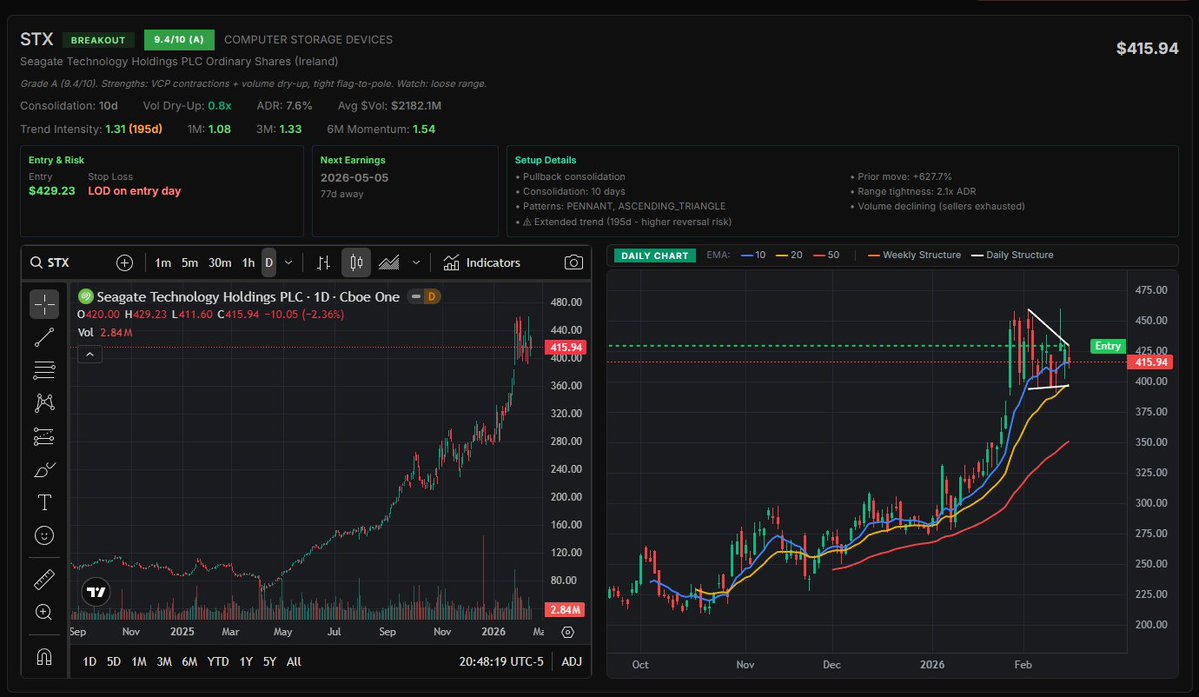The width and height of the screenshot is (1199, 697).
Task: Switch to area chart style
Action: coord(389,263)
